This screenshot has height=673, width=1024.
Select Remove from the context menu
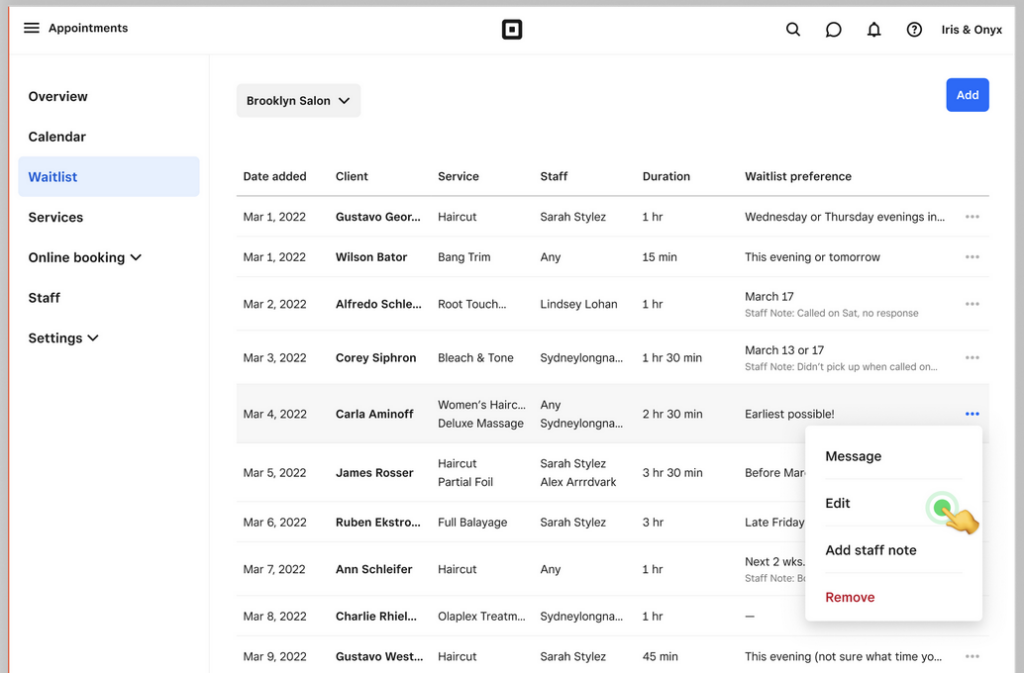pyautogui.click(x=849, y=597)
